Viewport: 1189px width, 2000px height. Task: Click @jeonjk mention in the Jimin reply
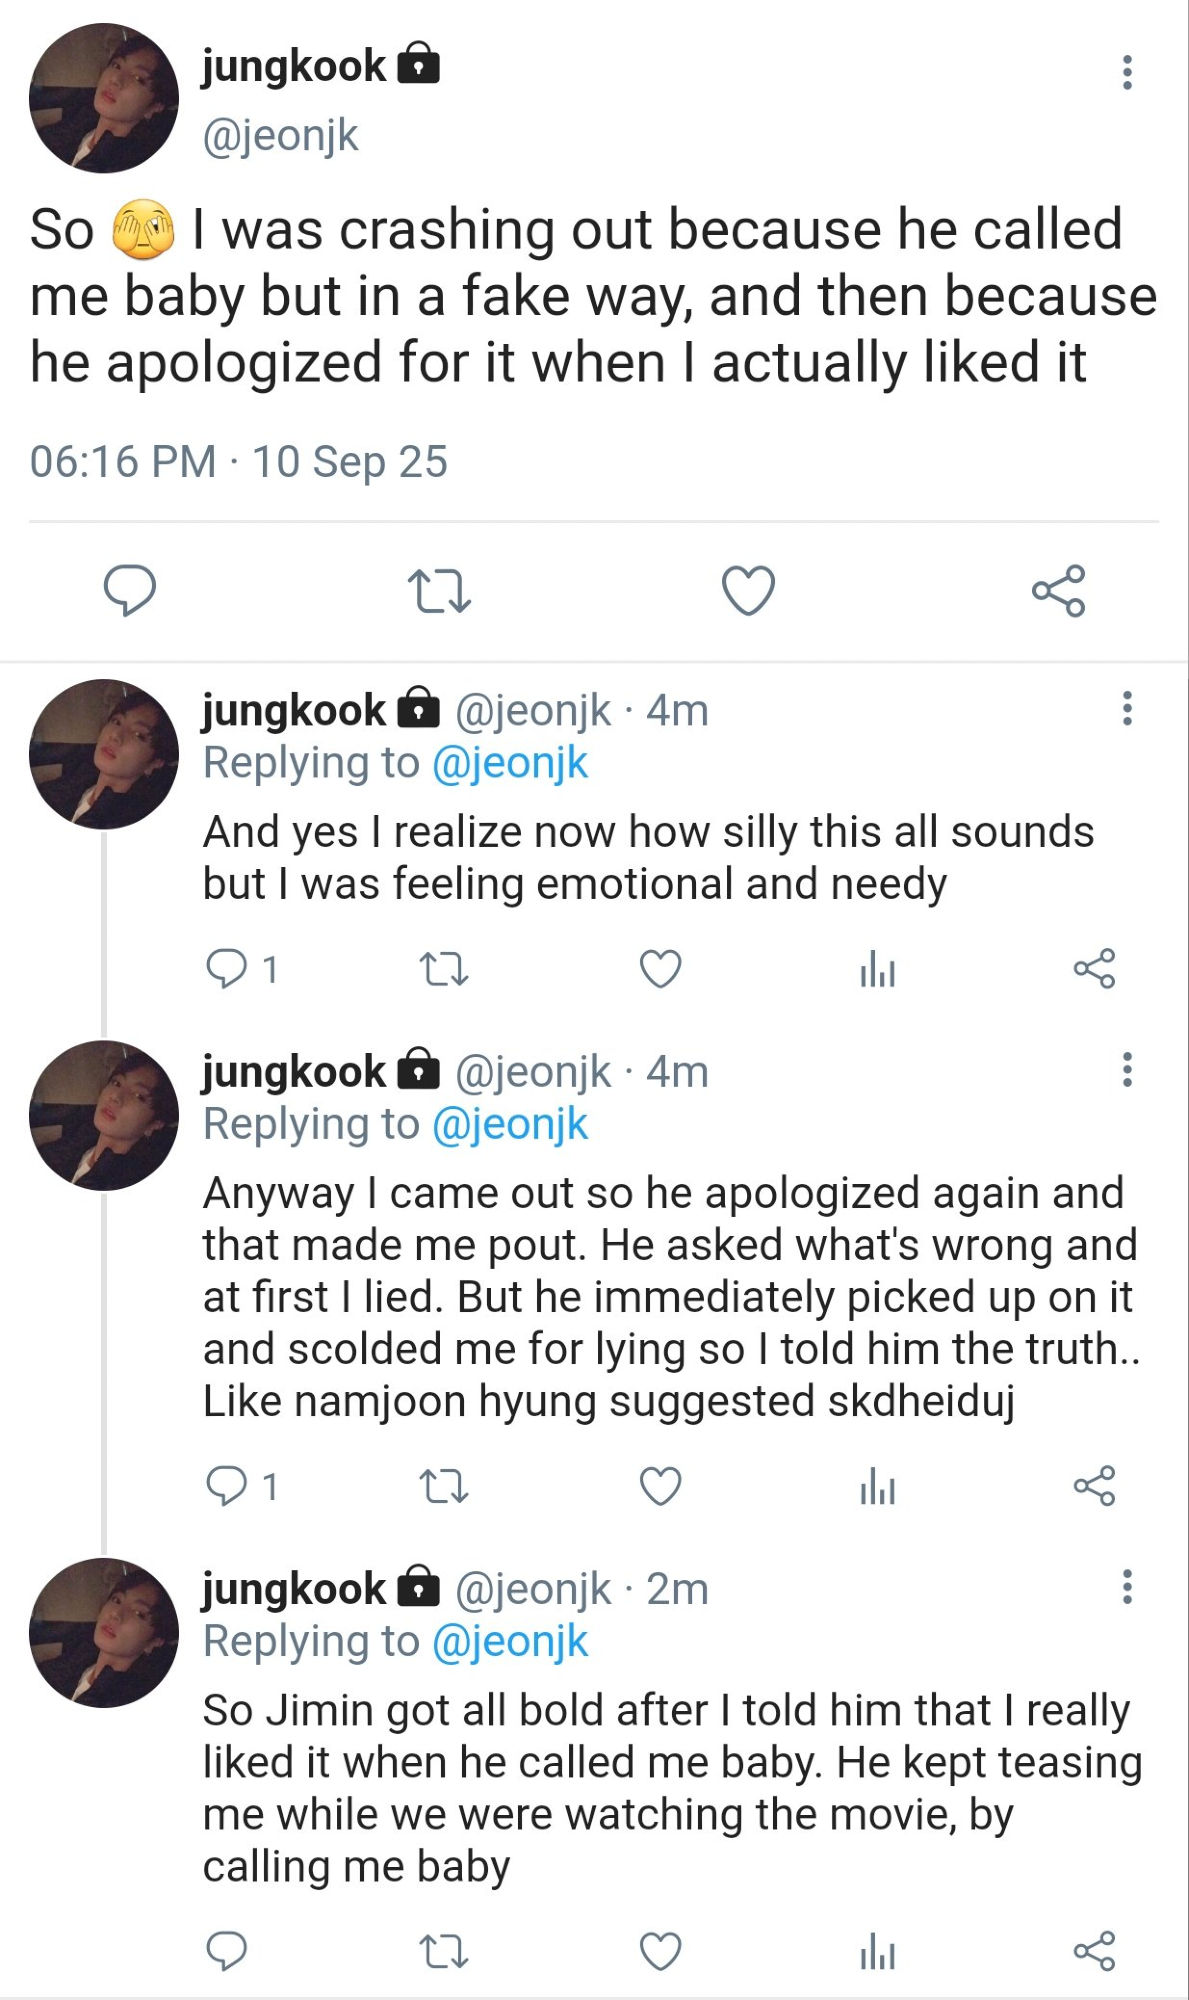510,1641
